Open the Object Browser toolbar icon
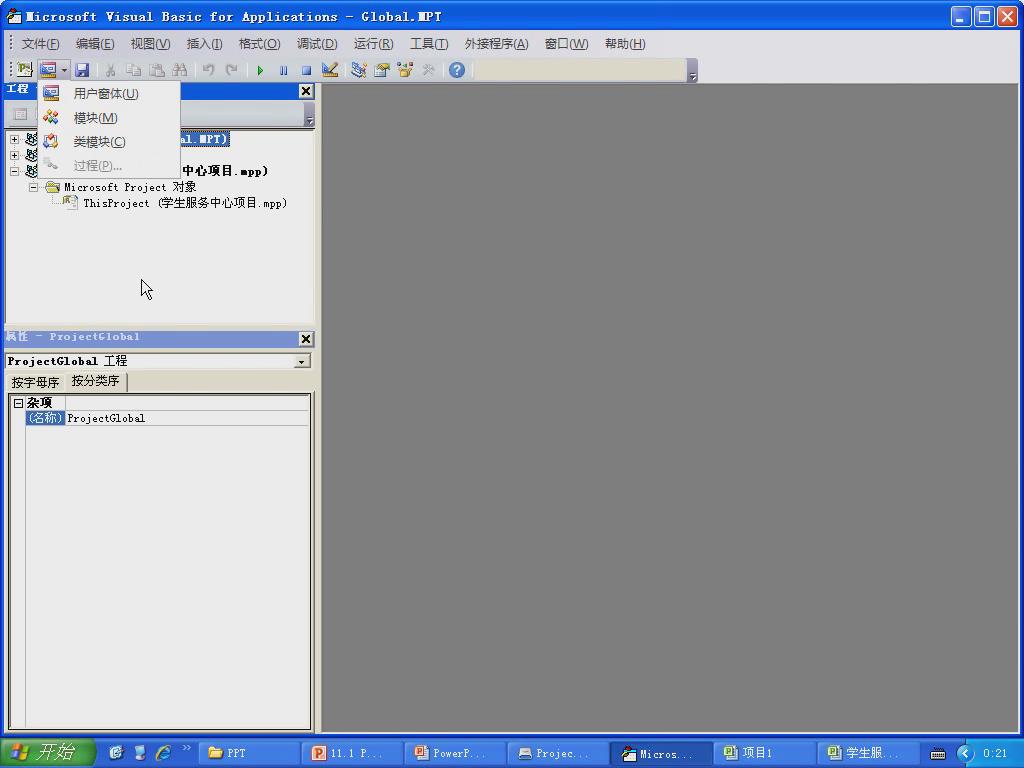 pyautogui.click(x=405, y=69)
